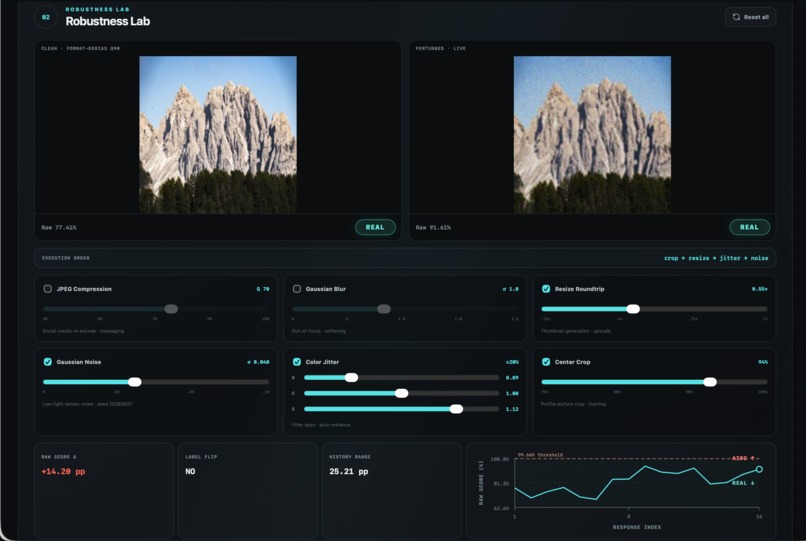Click the Color Jitter brightness slider handle
806x541 pixels.
pos(352,378)
